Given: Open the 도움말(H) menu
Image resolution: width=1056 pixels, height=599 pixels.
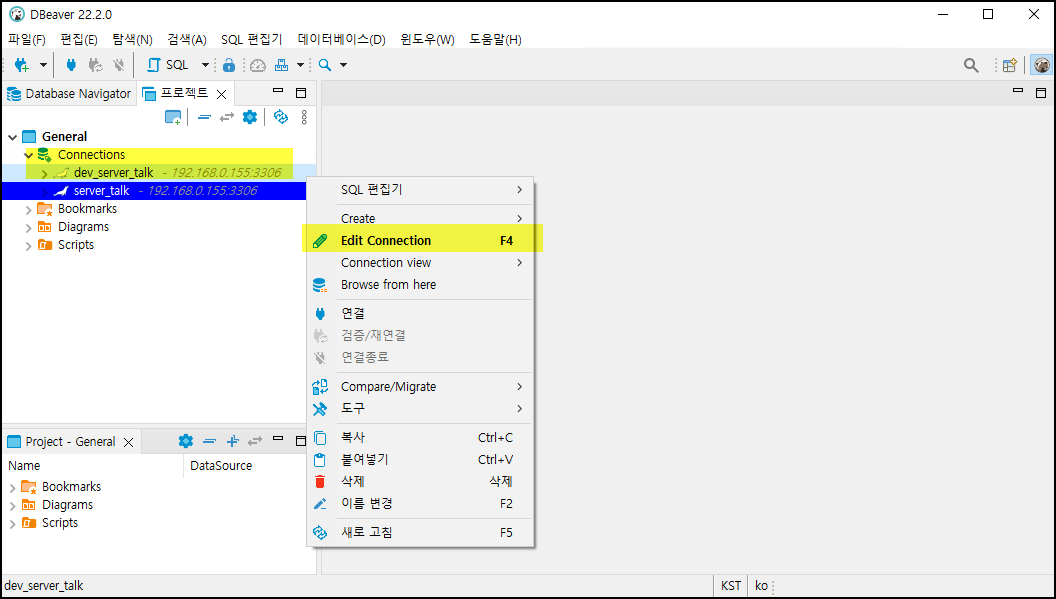Looking at the screenshot, I should [x=495, y=40].
